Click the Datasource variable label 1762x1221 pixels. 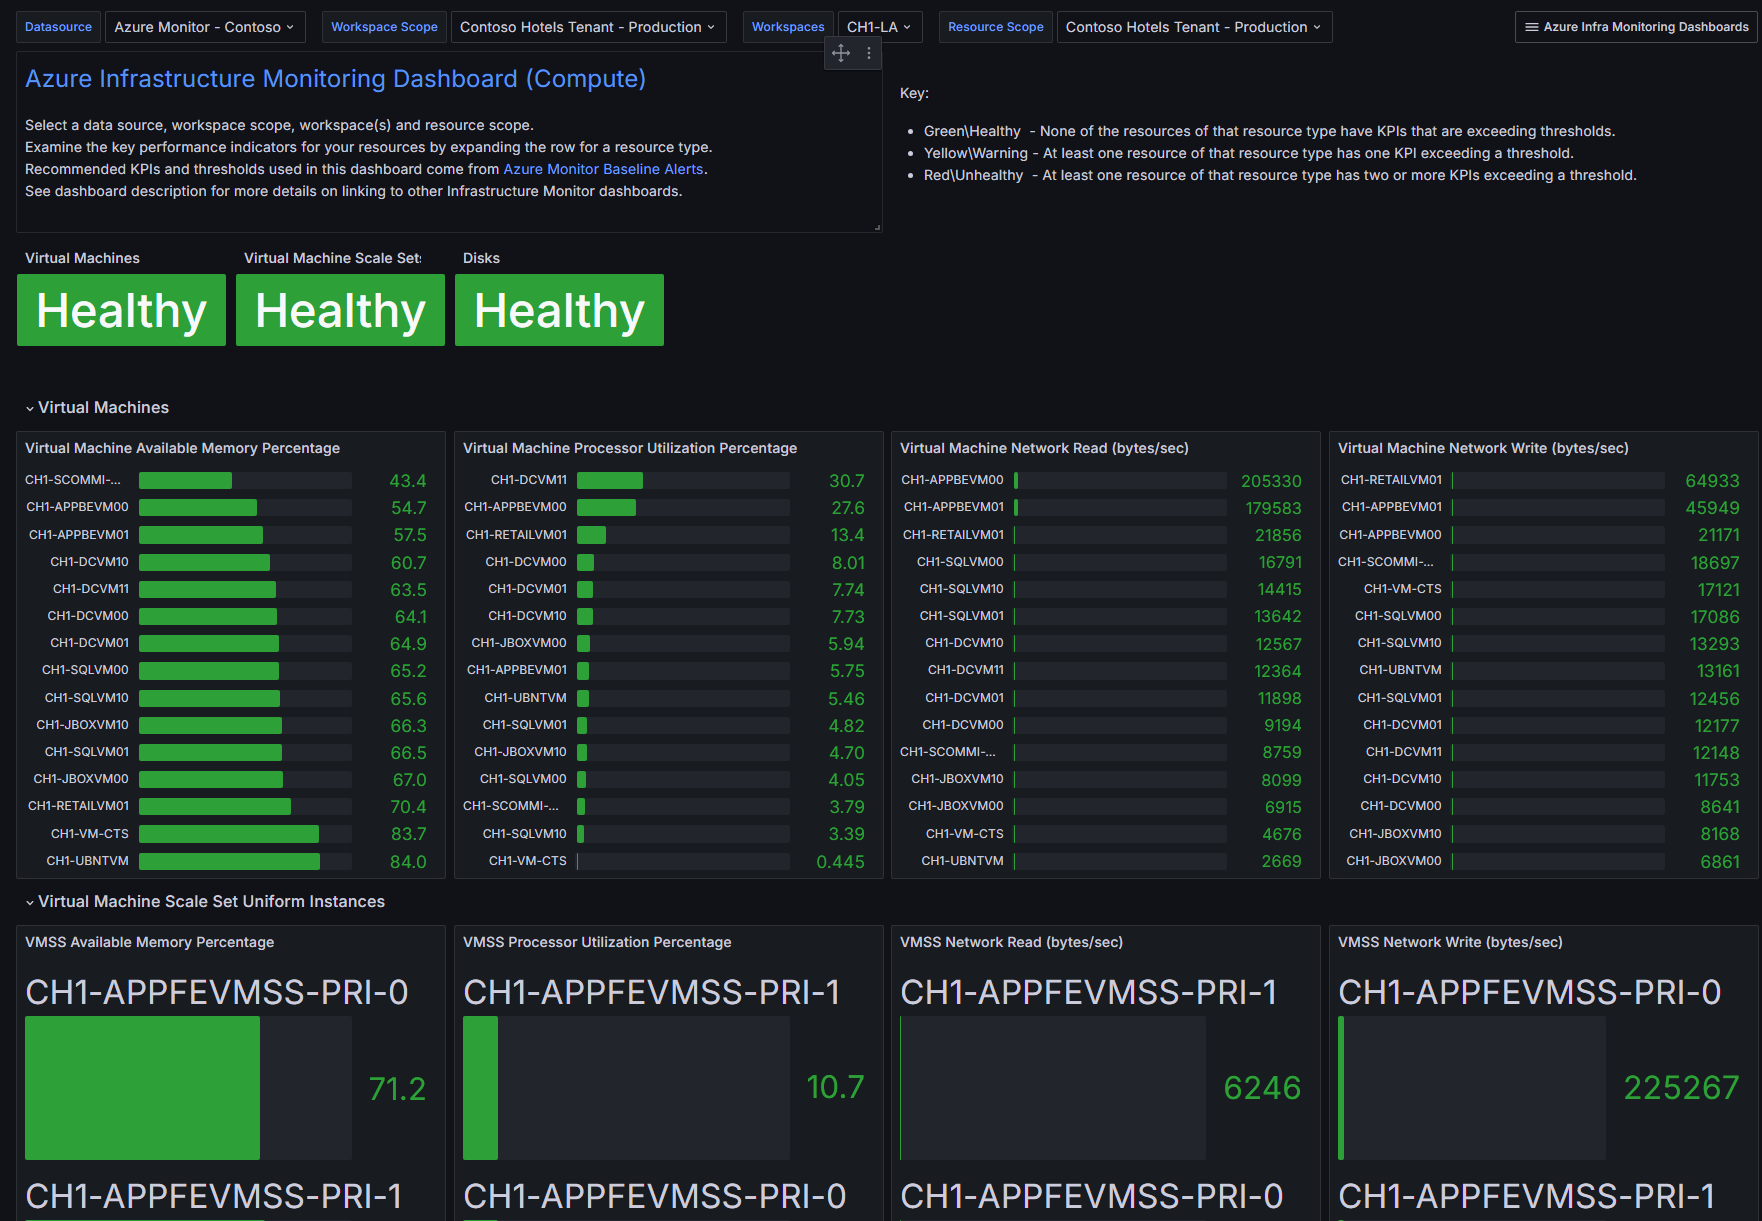pyautogui.click(x=58, y=27)
